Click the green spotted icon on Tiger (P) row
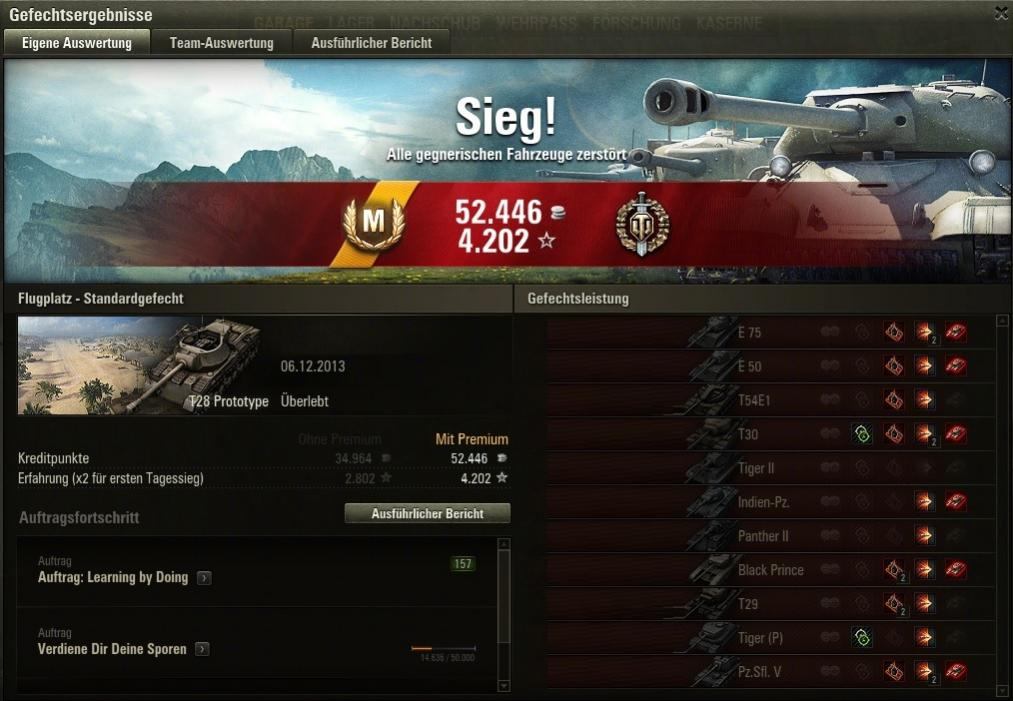1013x701 pixels. click(862, 638)
